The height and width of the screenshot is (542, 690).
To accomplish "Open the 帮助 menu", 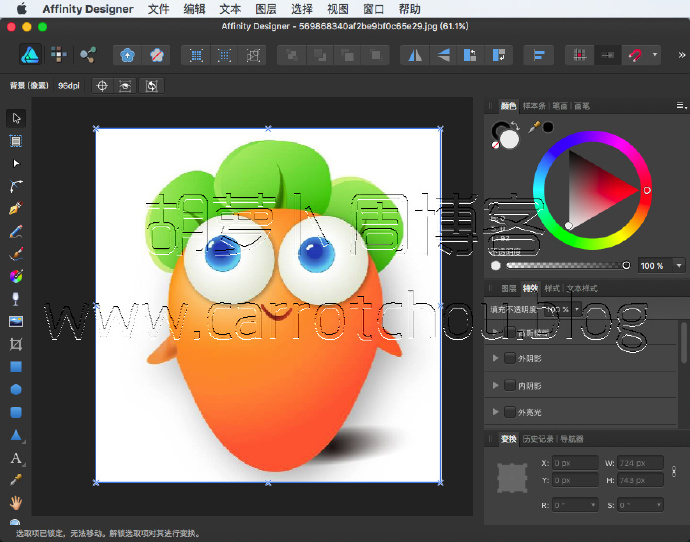I will (x=409, y=9).
